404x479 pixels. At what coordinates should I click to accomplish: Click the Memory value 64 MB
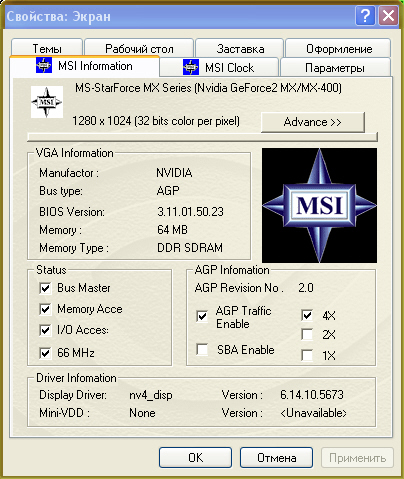pyautogui.click(x=172, y=230)
